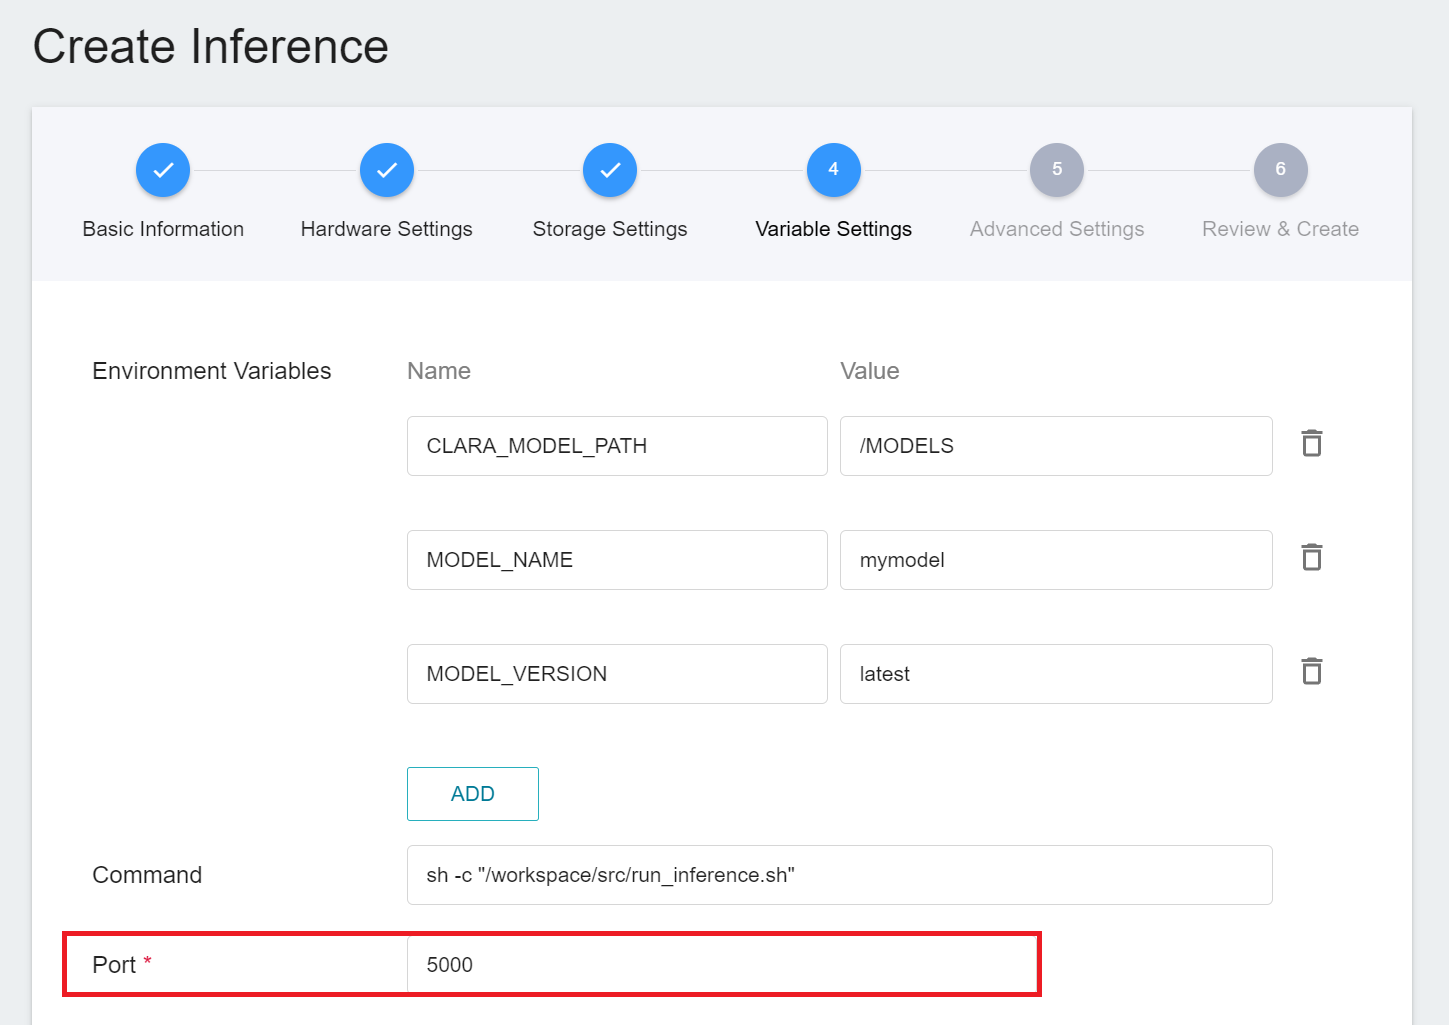
Task: Focus the Port input field
Action: coord(720,965)
